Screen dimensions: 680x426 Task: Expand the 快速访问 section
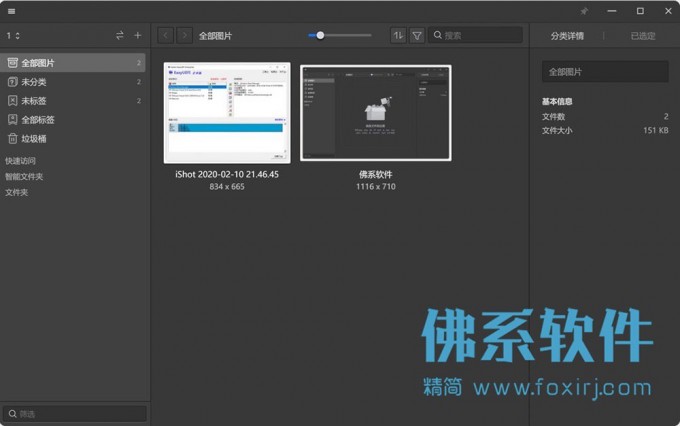tap(20, 161)
